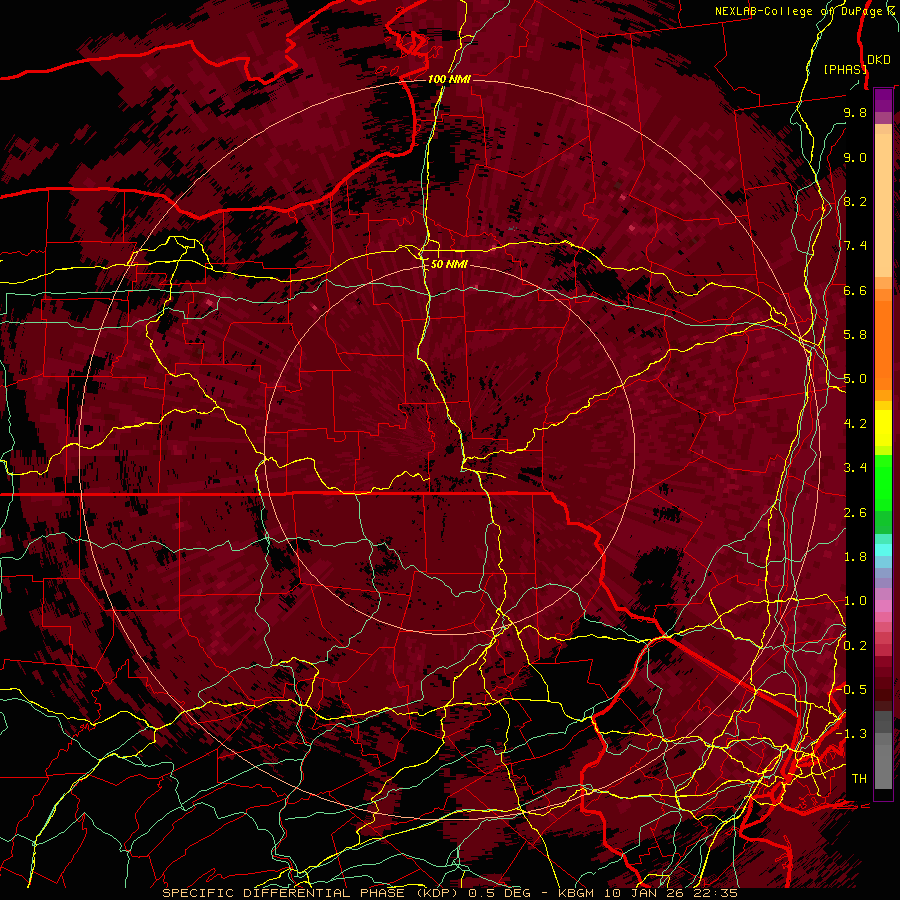This screenshot has height=900, width=900.
Task: Click the 7.4 scale value
Action: (855, 246)
